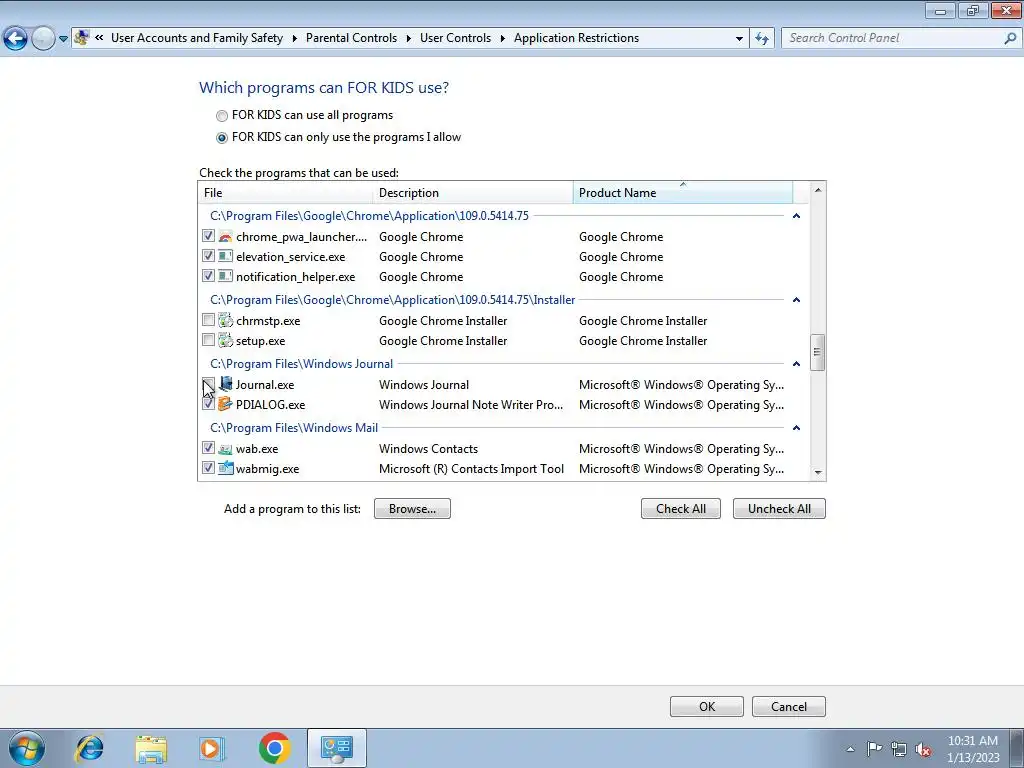Image resolution: width=1024 pixels, height=768 pixels.
Task: Open Windows Media Player from taskbar
Action: [x=212, y=748]
